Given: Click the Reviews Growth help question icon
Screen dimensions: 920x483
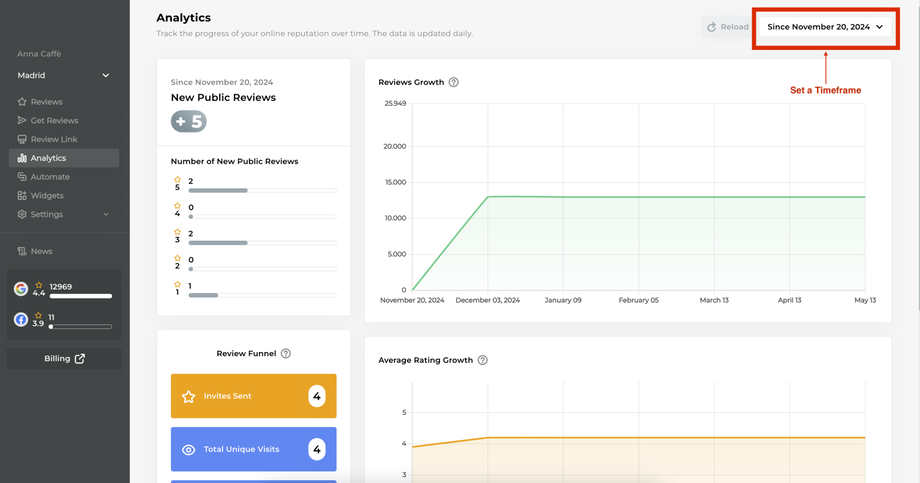Looking at the screenshot, I should pos(454,82).
